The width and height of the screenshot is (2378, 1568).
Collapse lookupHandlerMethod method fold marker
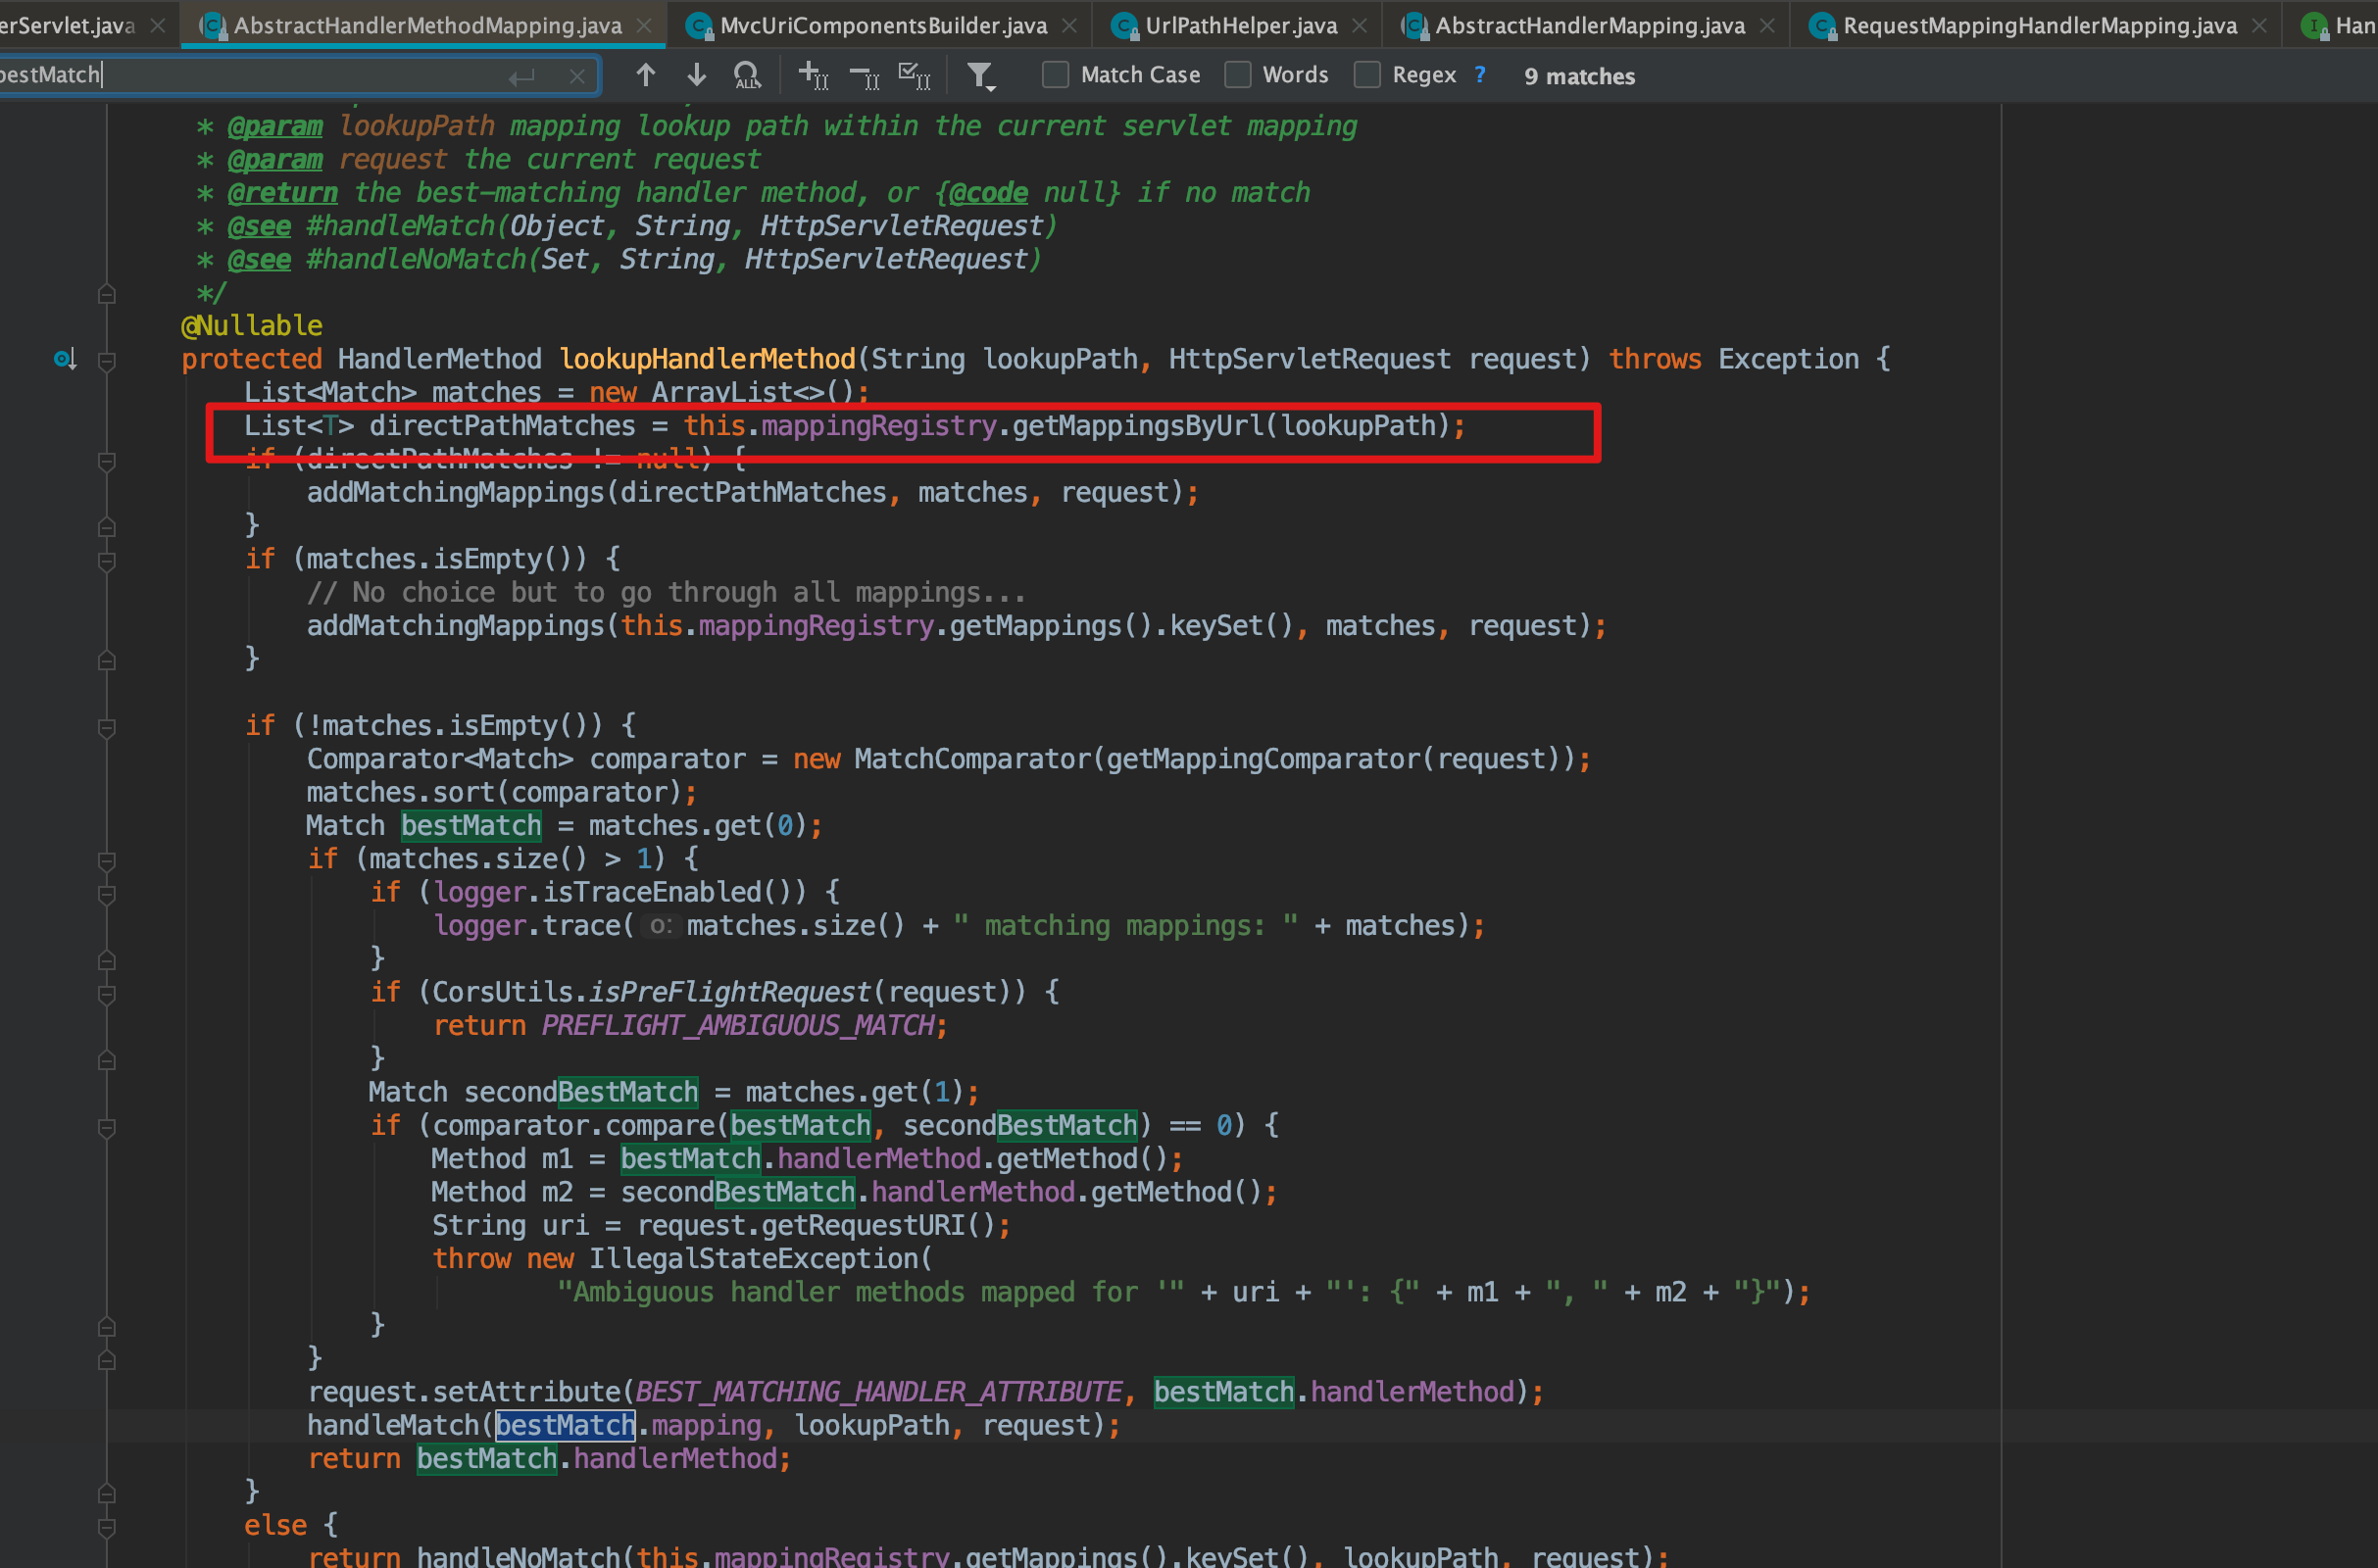coord(107,360)
